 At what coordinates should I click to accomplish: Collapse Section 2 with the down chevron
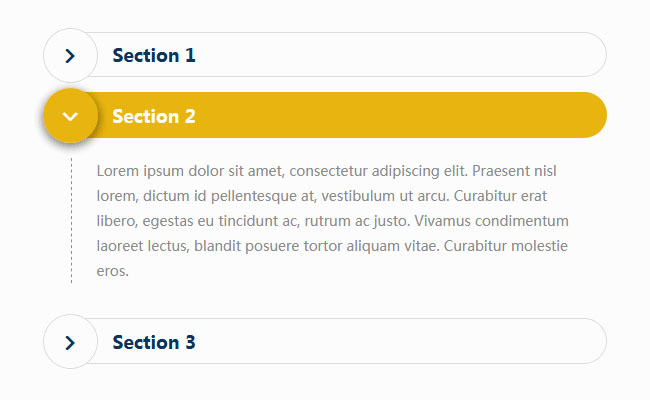click(70, 116)
